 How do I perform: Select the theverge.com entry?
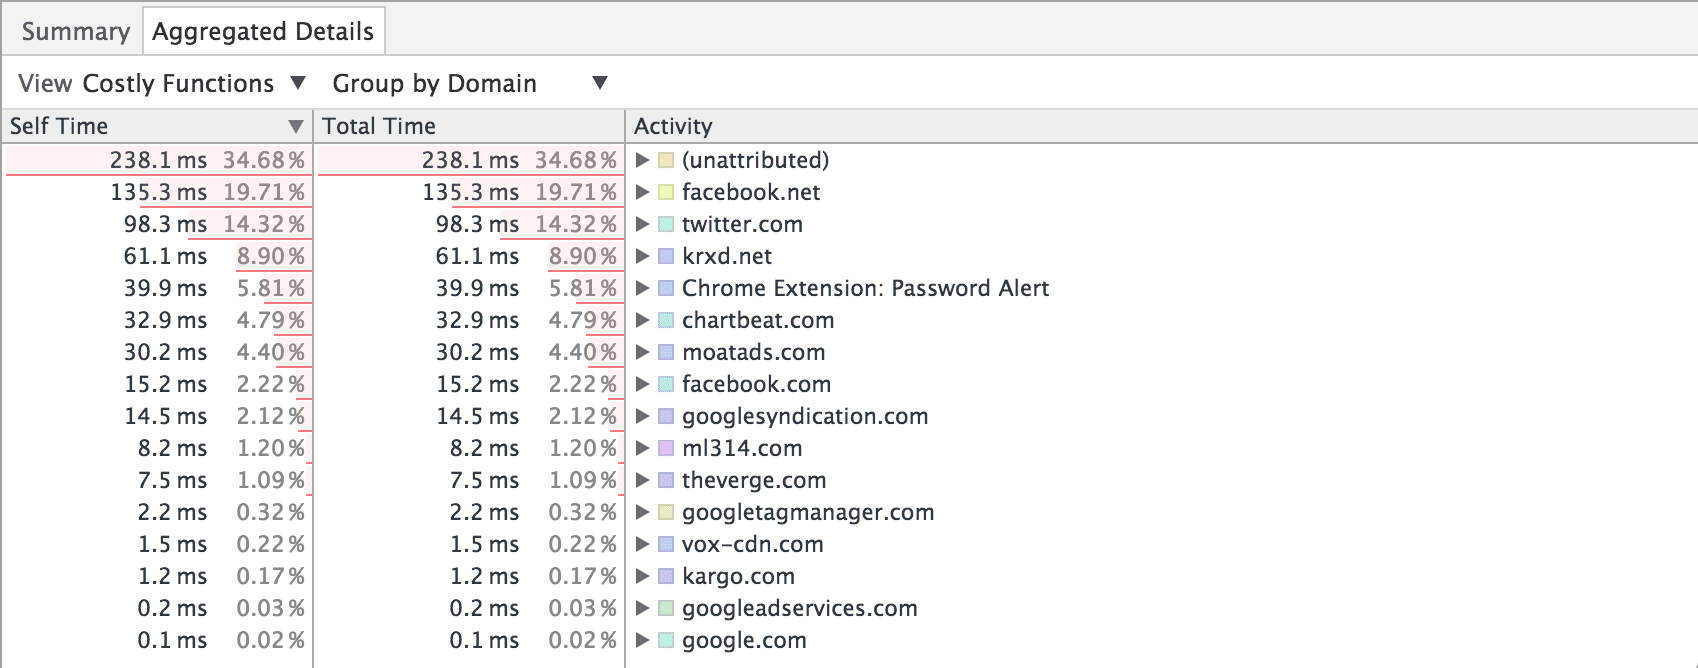click(753, 480)
